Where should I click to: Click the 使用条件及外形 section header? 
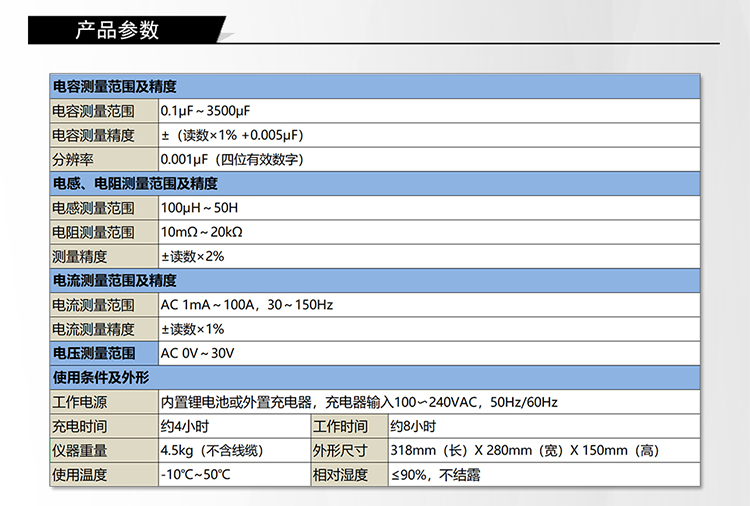click(x=100, y=378)
